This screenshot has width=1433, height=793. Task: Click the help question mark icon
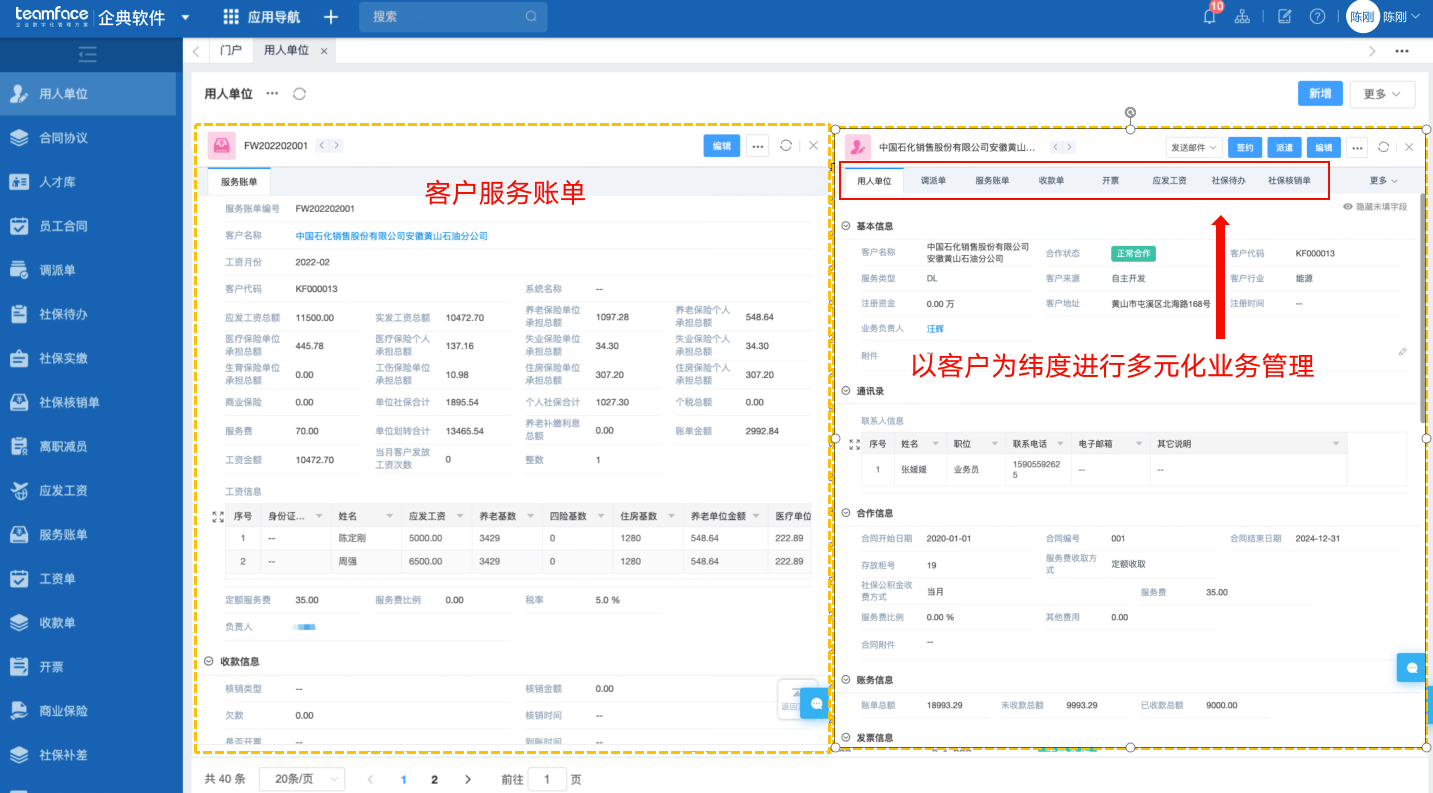tap(1317, 17)
